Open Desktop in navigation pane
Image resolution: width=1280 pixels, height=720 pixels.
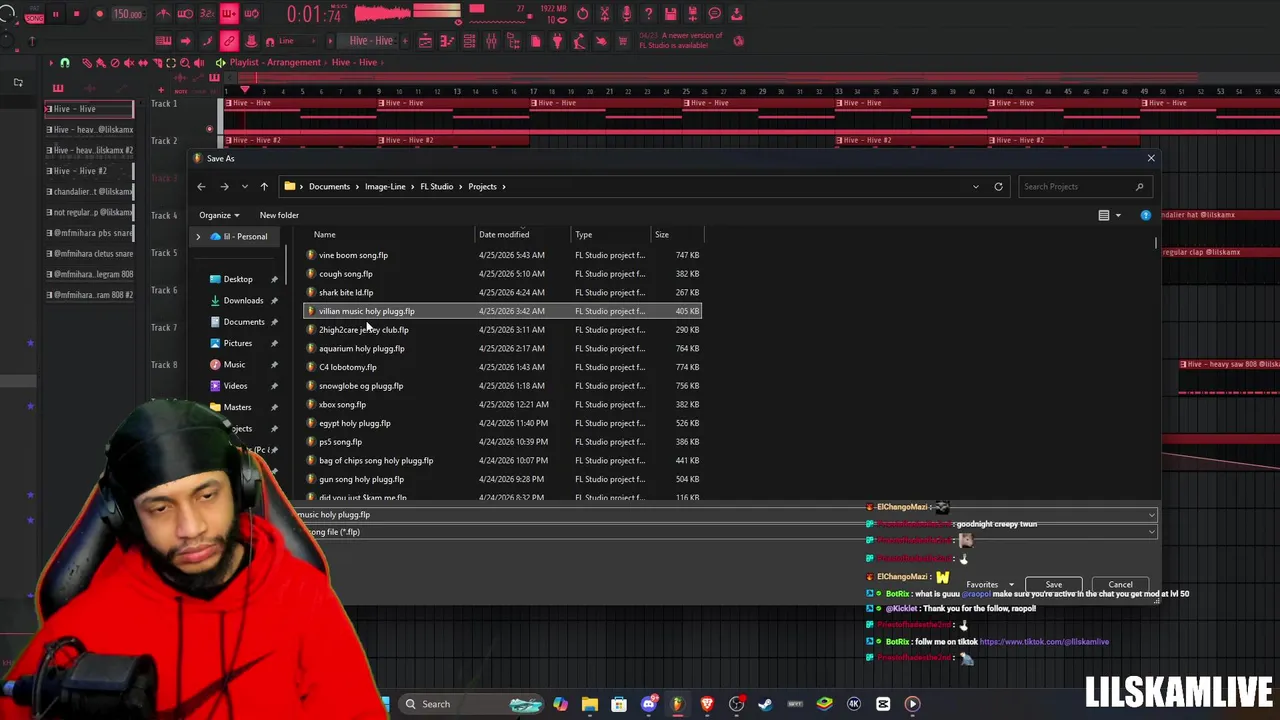(x=238, y=279)
